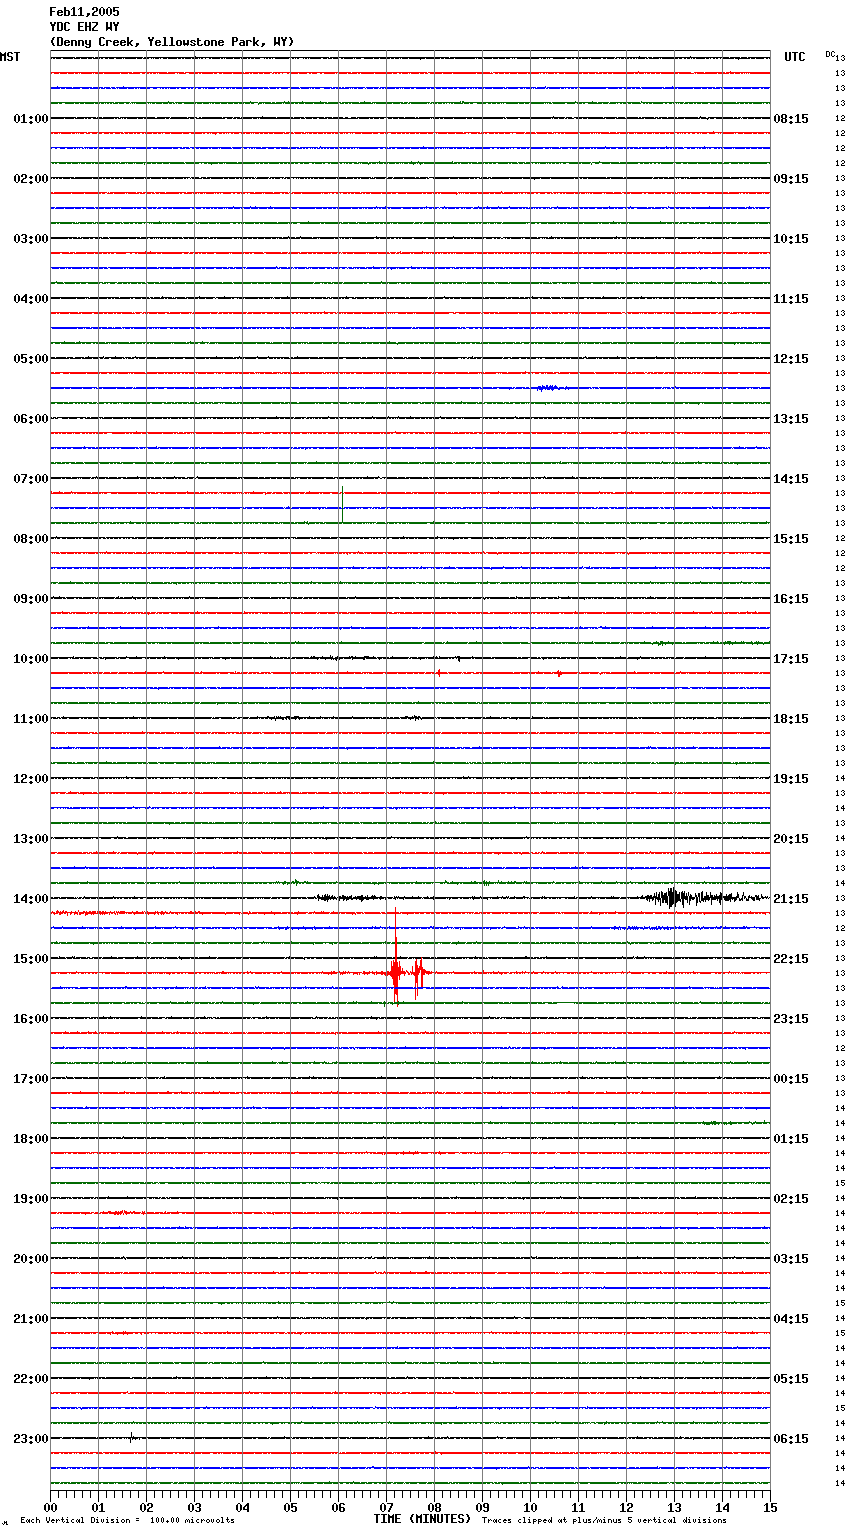
Task: Click minute tick "09" on bottom axis
Action: (x=482, y=1507)
